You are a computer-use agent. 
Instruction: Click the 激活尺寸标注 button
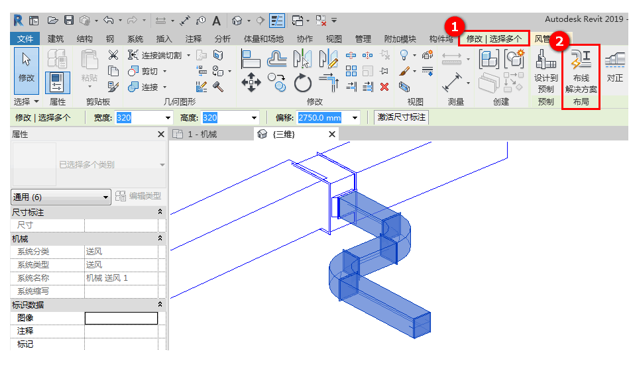click(x=401, y=118)
